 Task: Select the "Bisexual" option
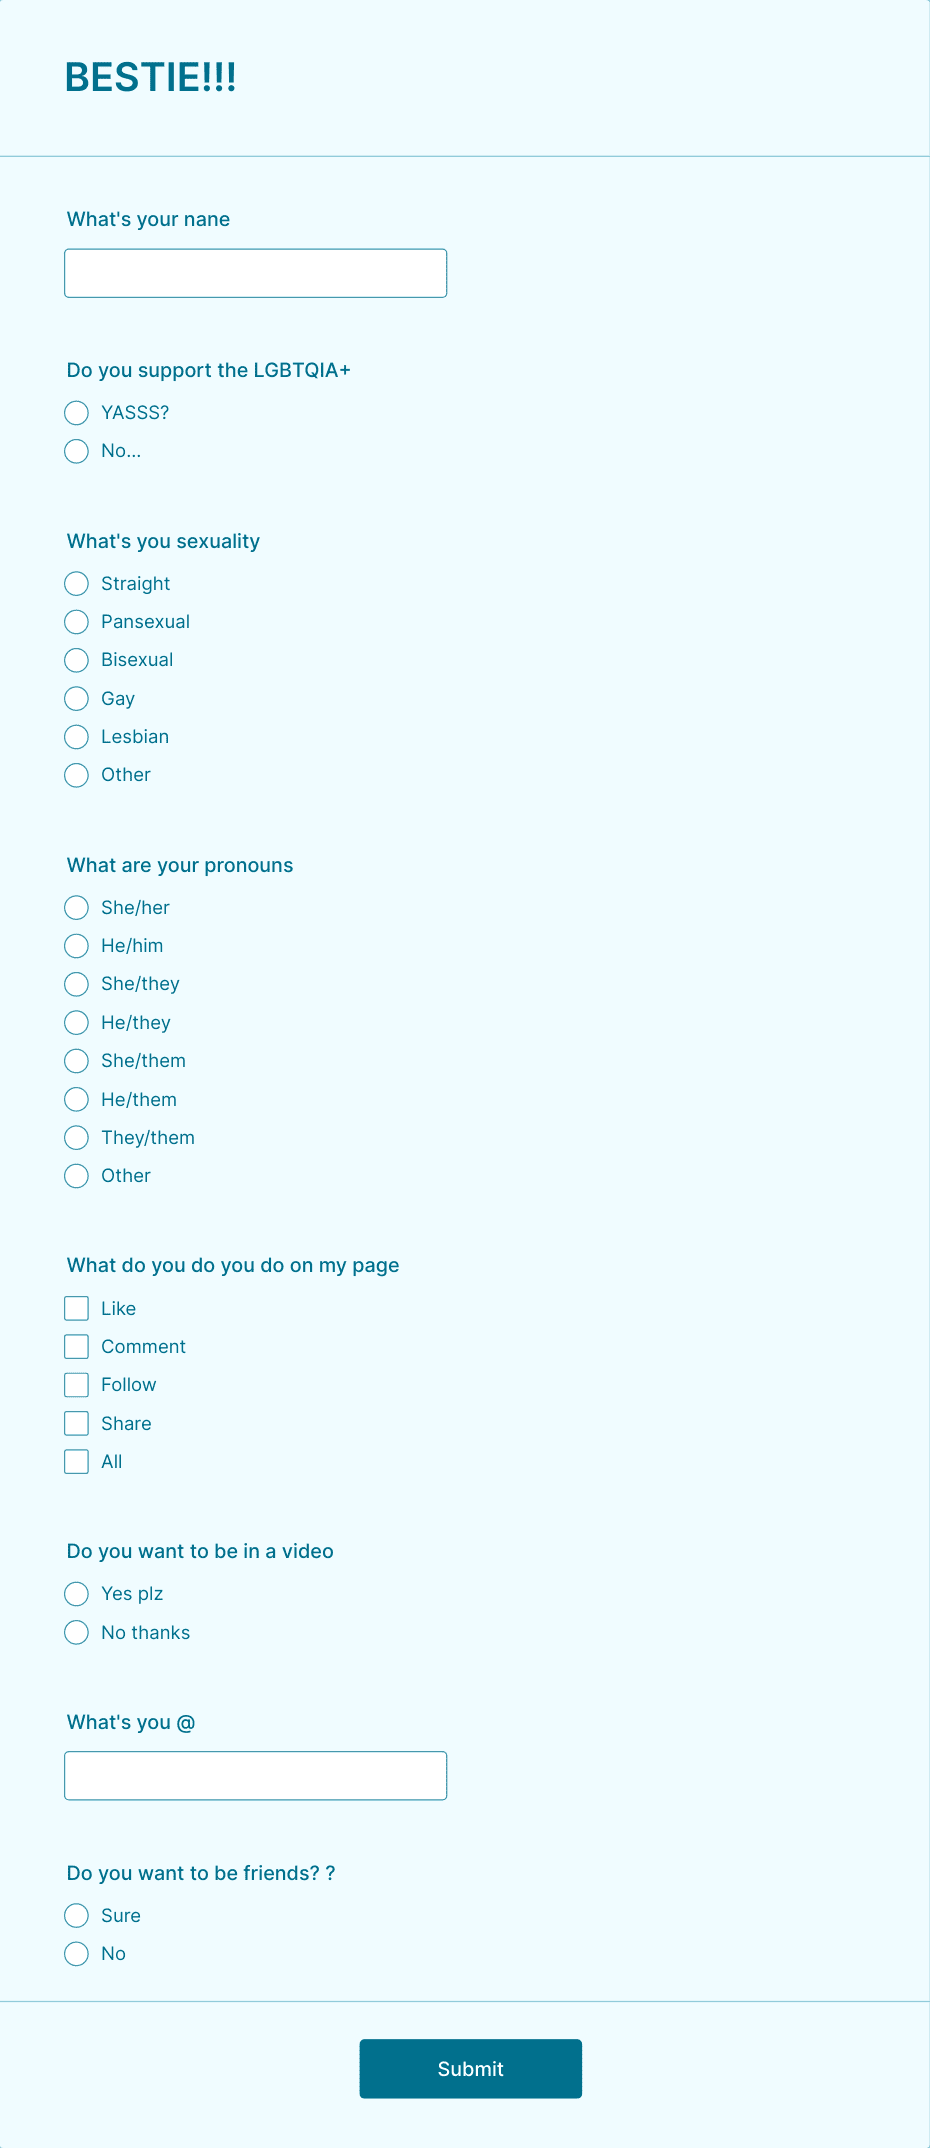pos(76,660)
